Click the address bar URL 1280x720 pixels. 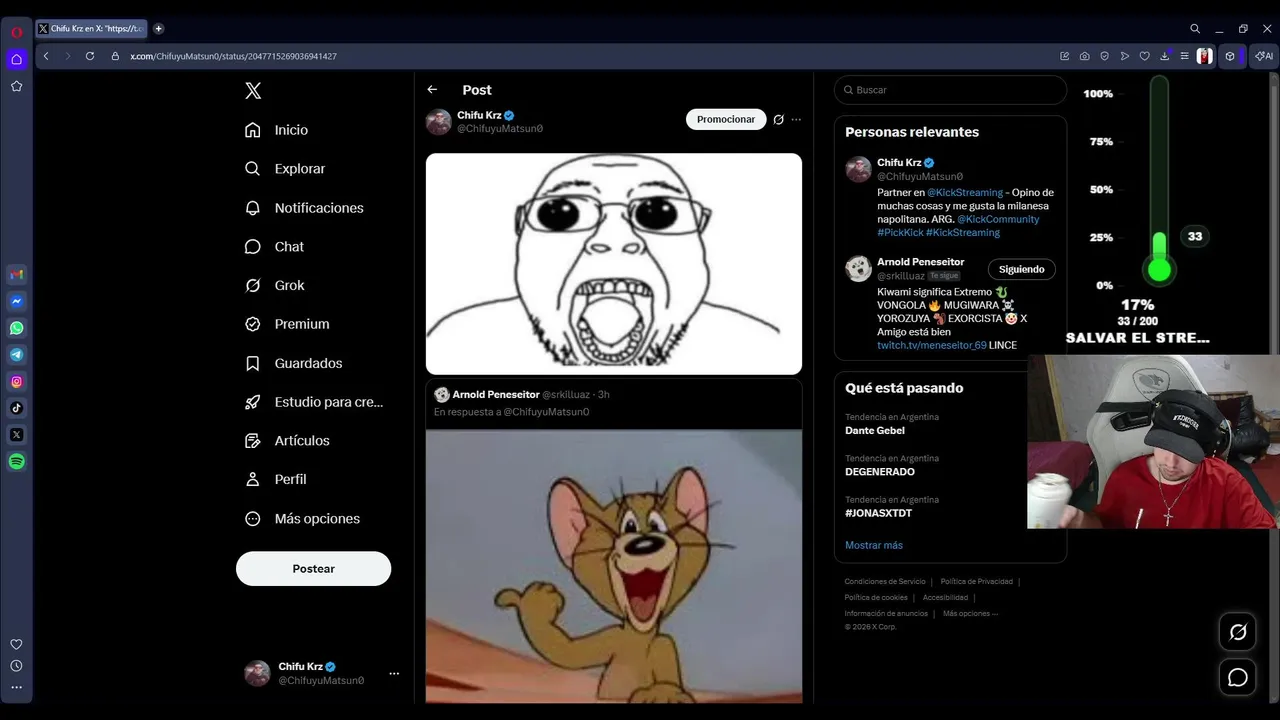[233, 56]
